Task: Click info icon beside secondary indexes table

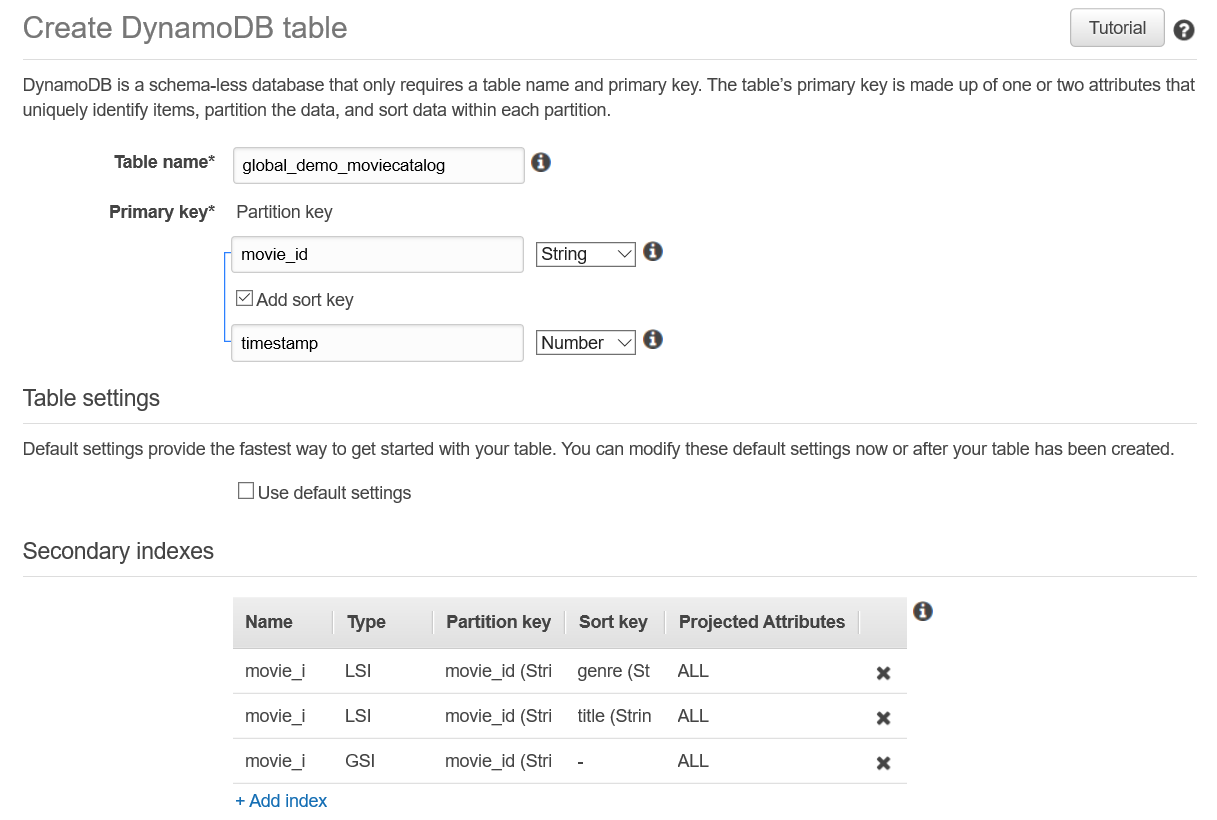Action: pos(923,611)
